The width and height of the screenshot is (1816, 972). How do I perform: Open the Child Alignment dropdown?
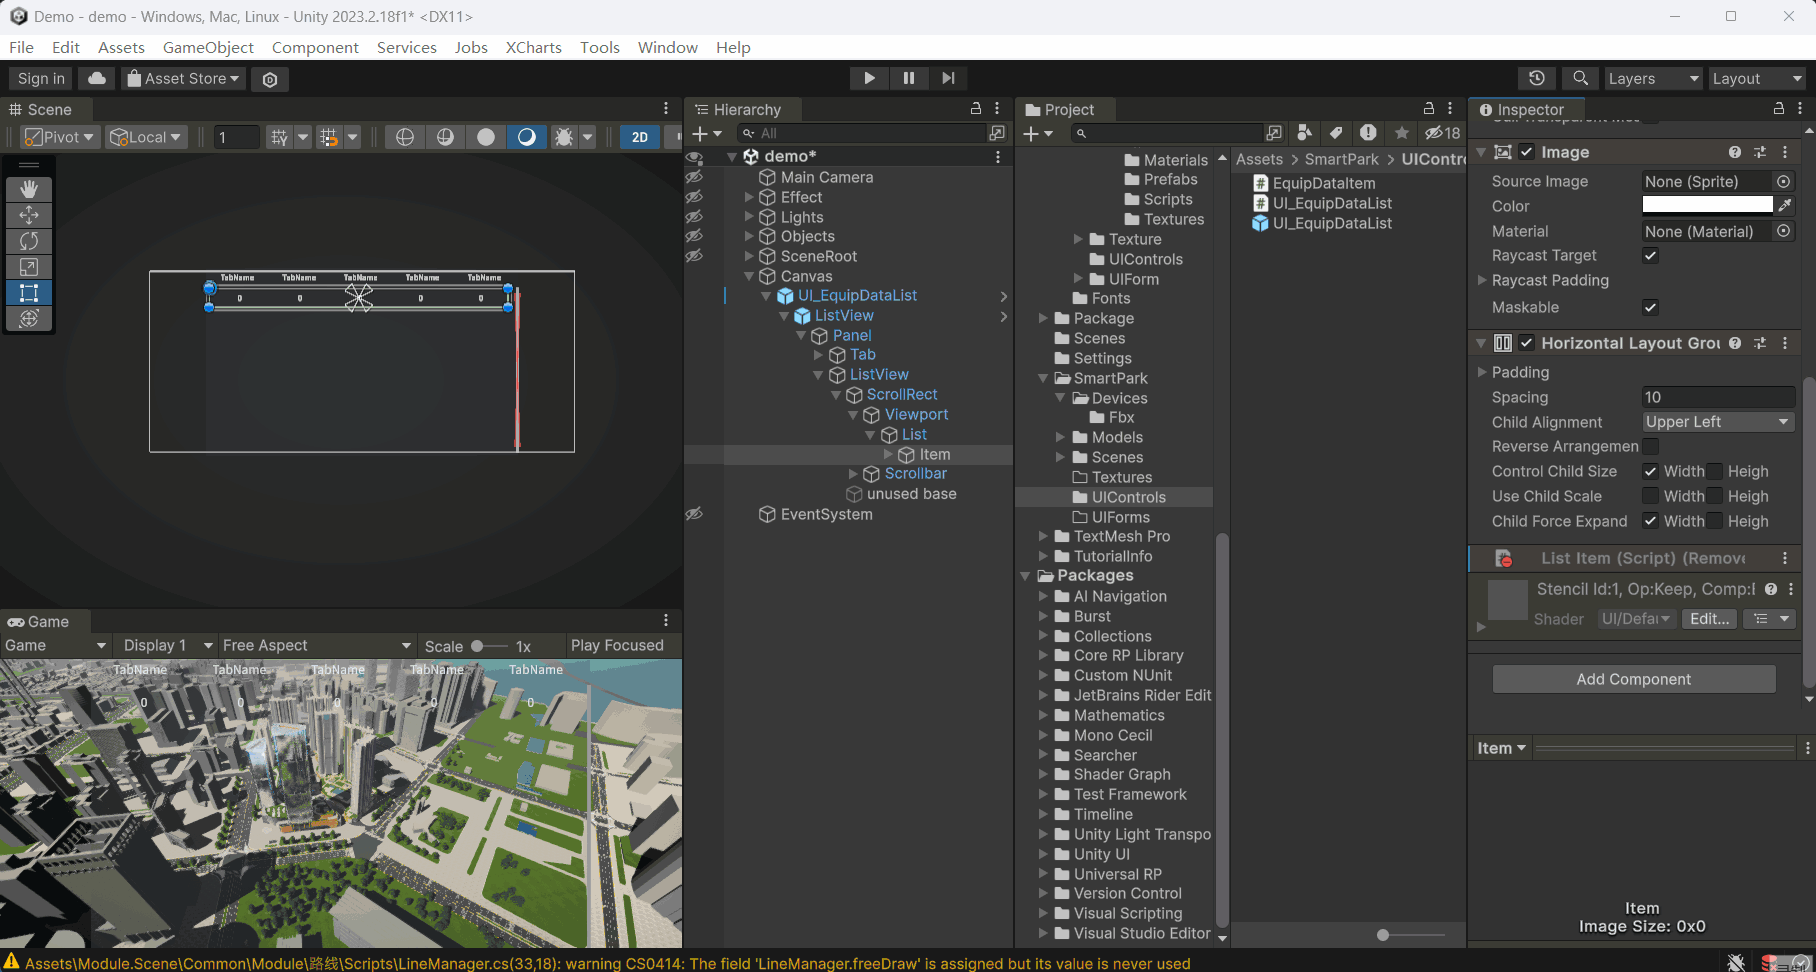1717,422
